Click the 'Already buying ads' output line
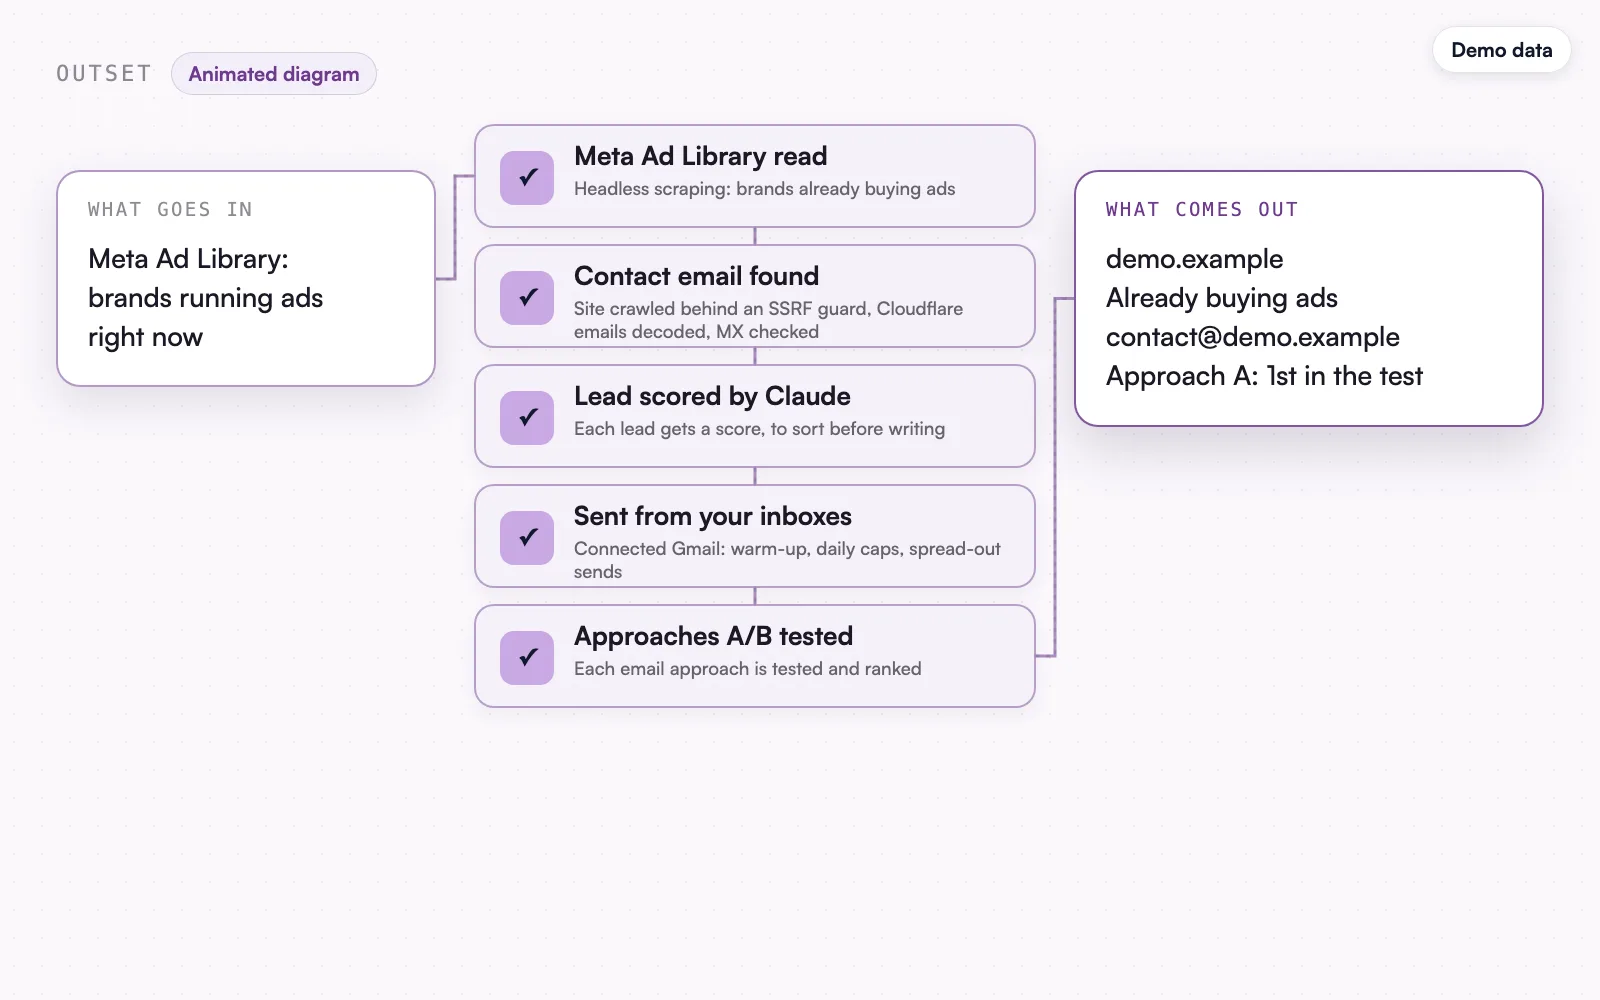Image resolution: width=1600 pixels, height=1000 pixels. pos(1222,298)
